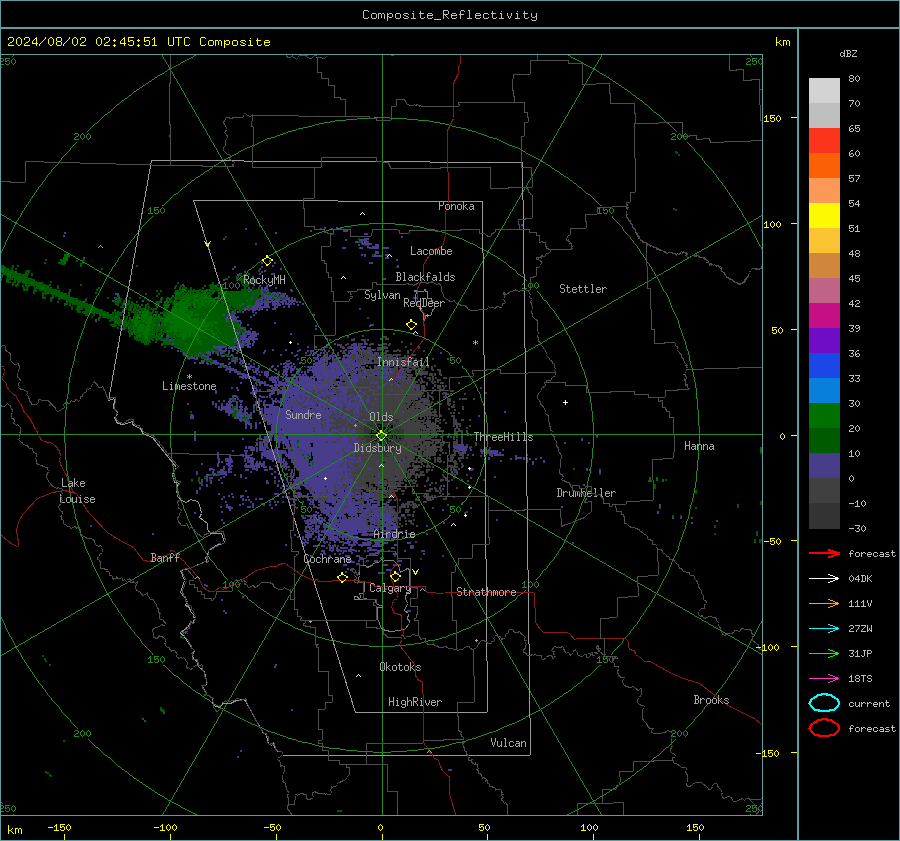Click the Limestone label
The width and height of the screenshot is (900, 841).
tap(189, 386)
